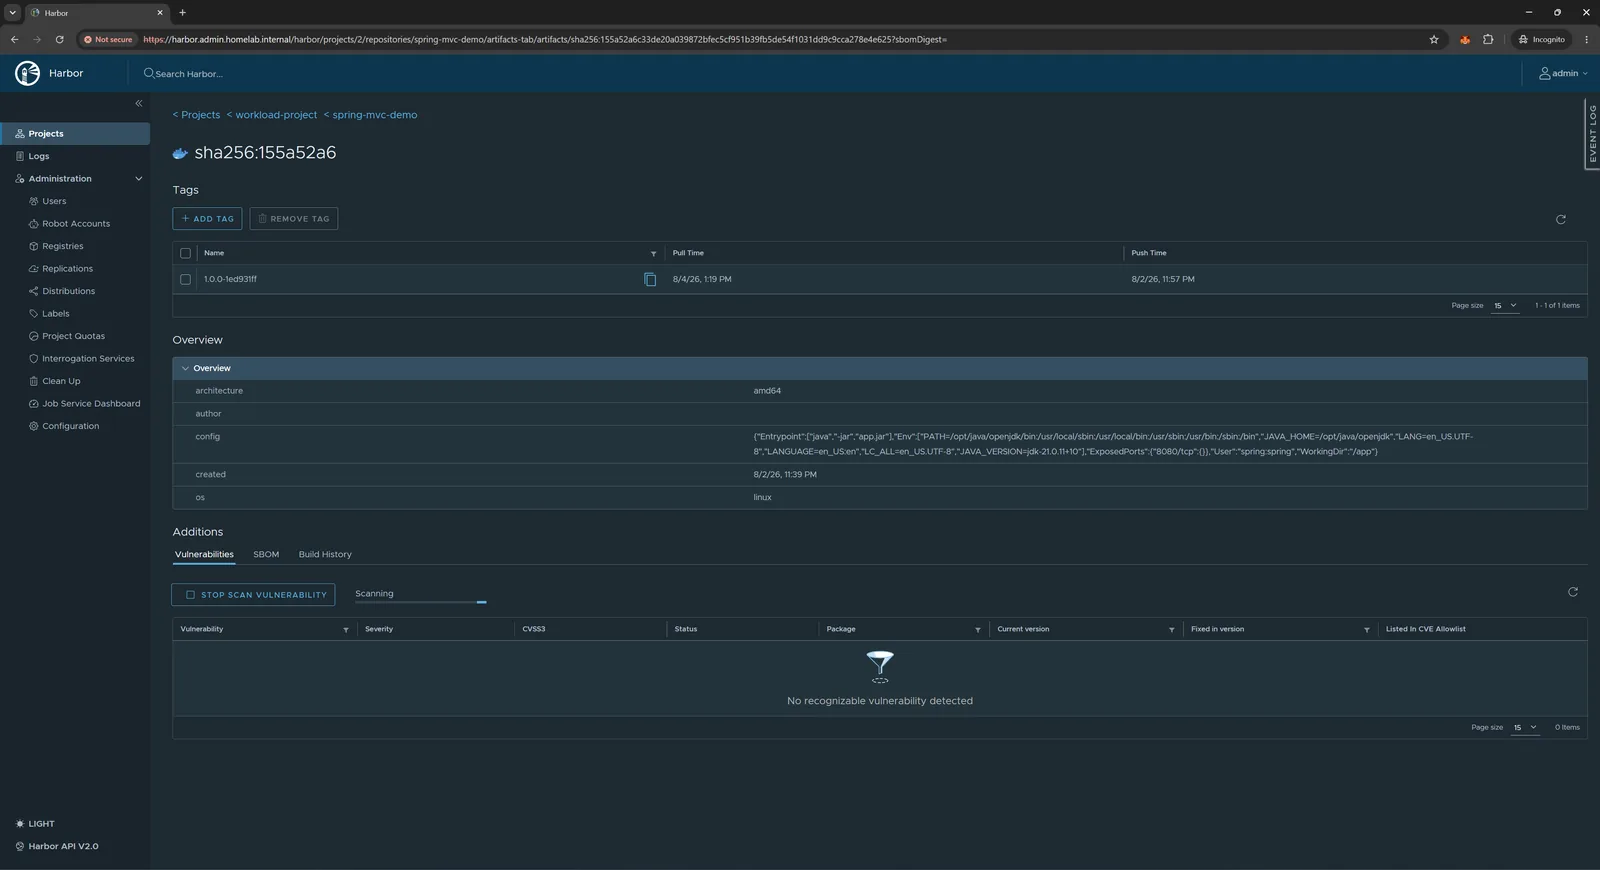Viewport: 1600px width, 870px height.
Task: Refresh the tags table
Action: click(1560, 219)
